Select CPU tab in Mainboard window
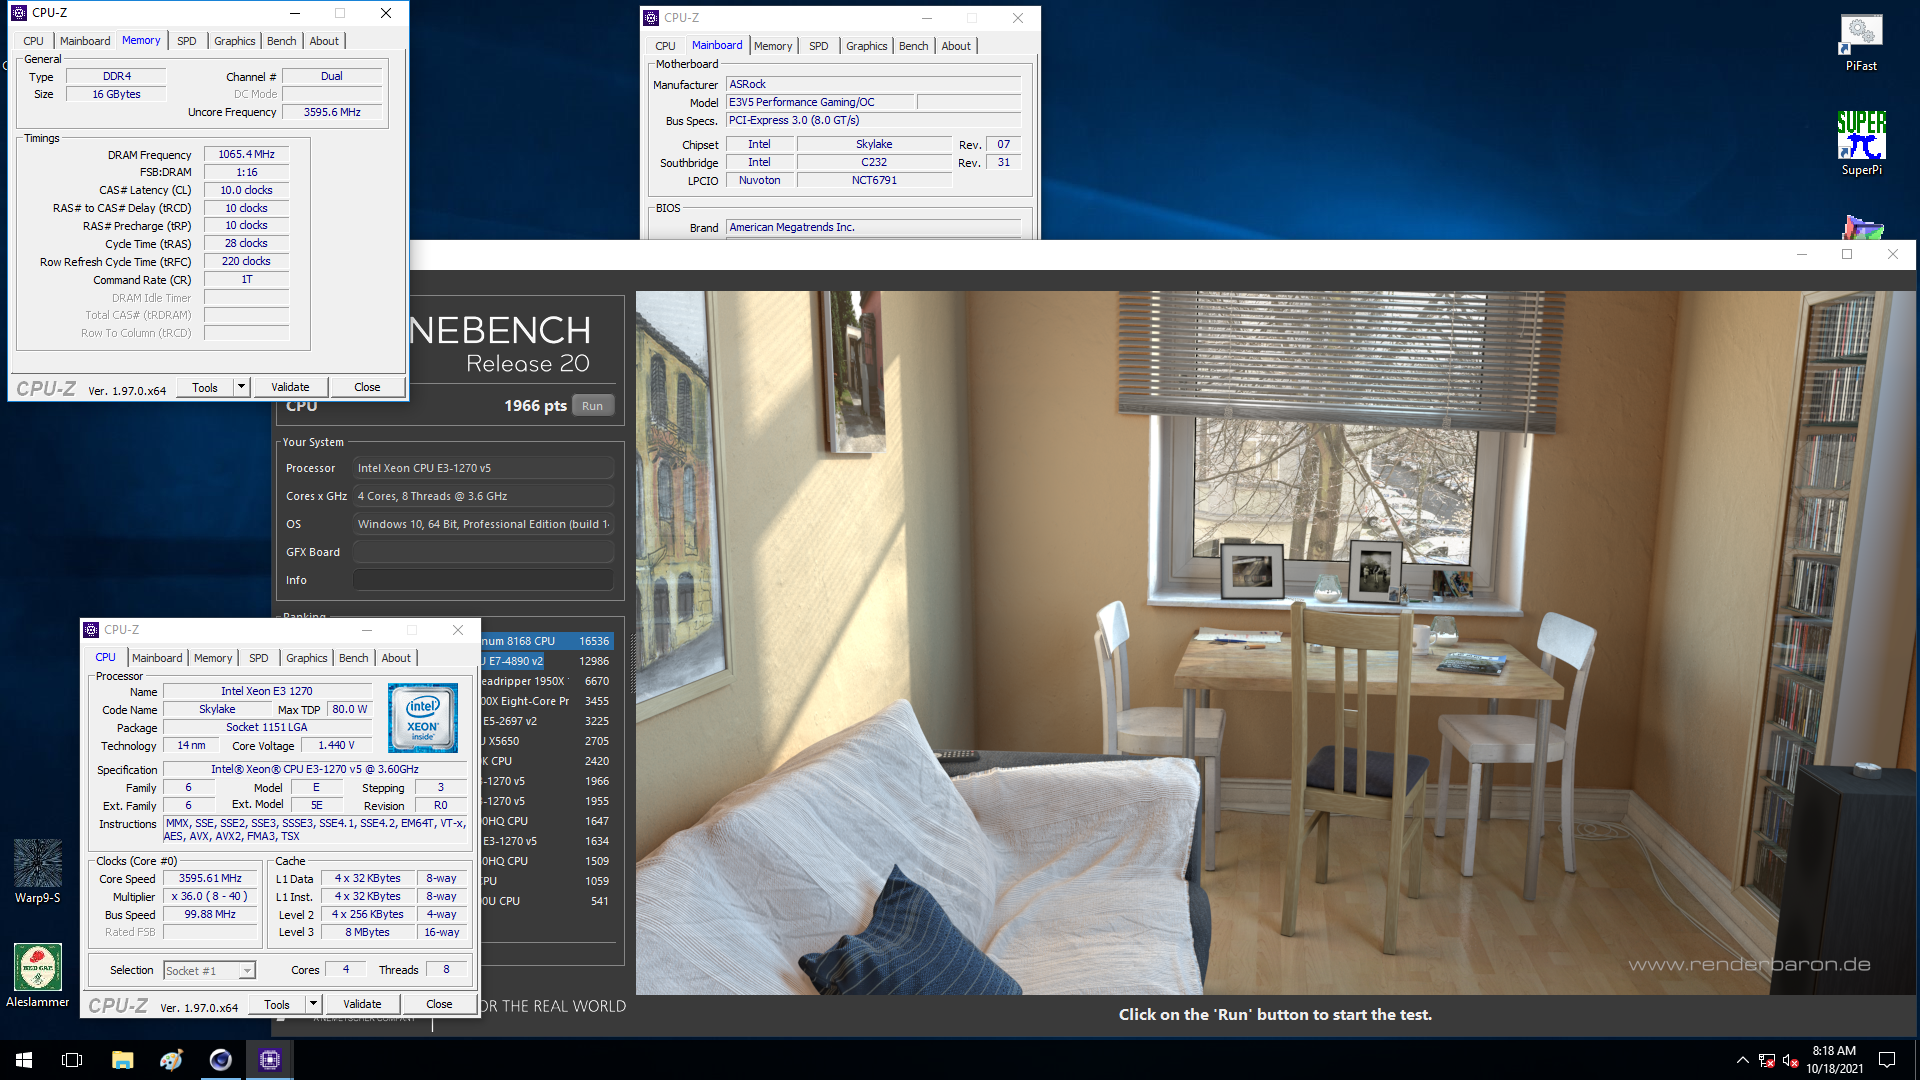 click(665, 46)
